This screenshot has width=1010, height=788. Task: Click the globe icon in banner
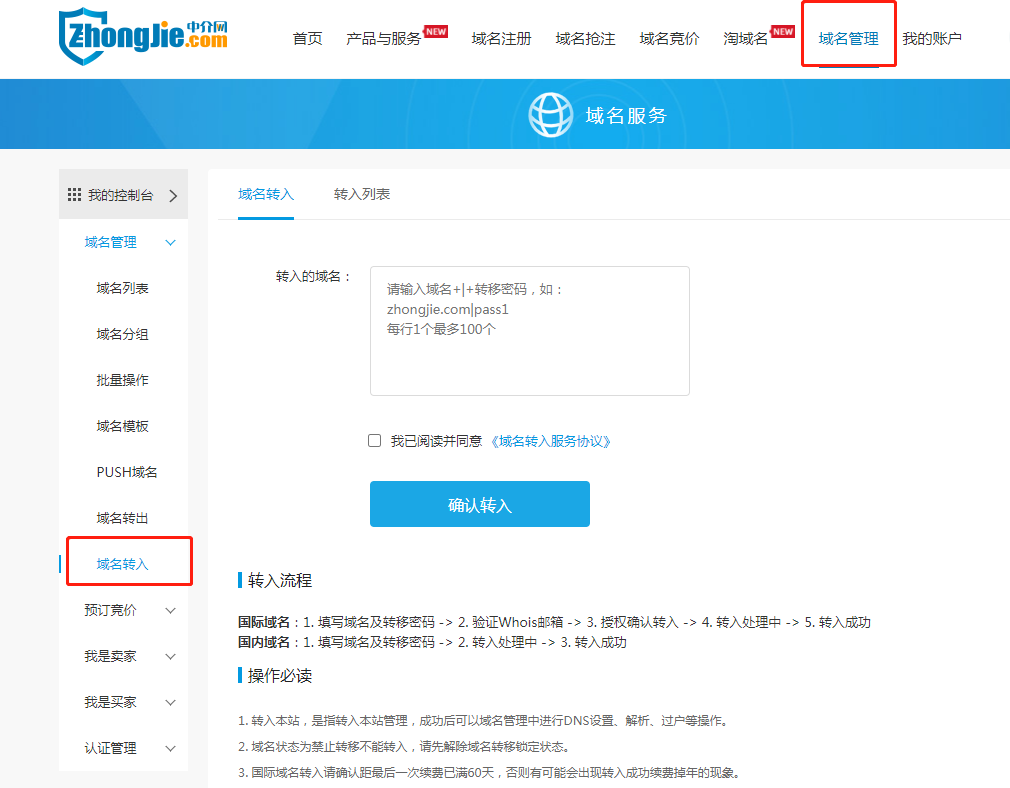coord(550,115)
